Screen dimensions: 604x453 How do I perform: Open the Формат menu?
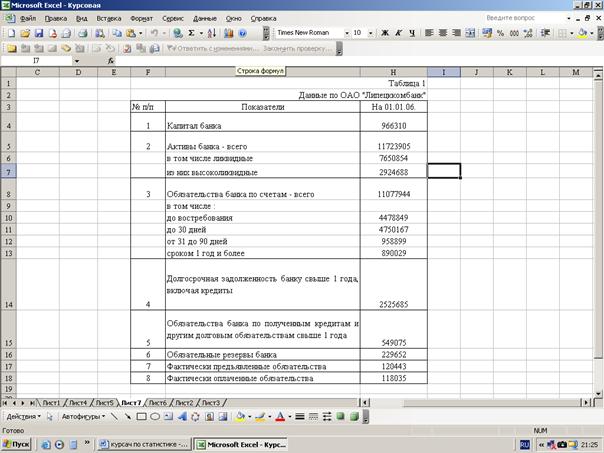(x=142, y=18)
